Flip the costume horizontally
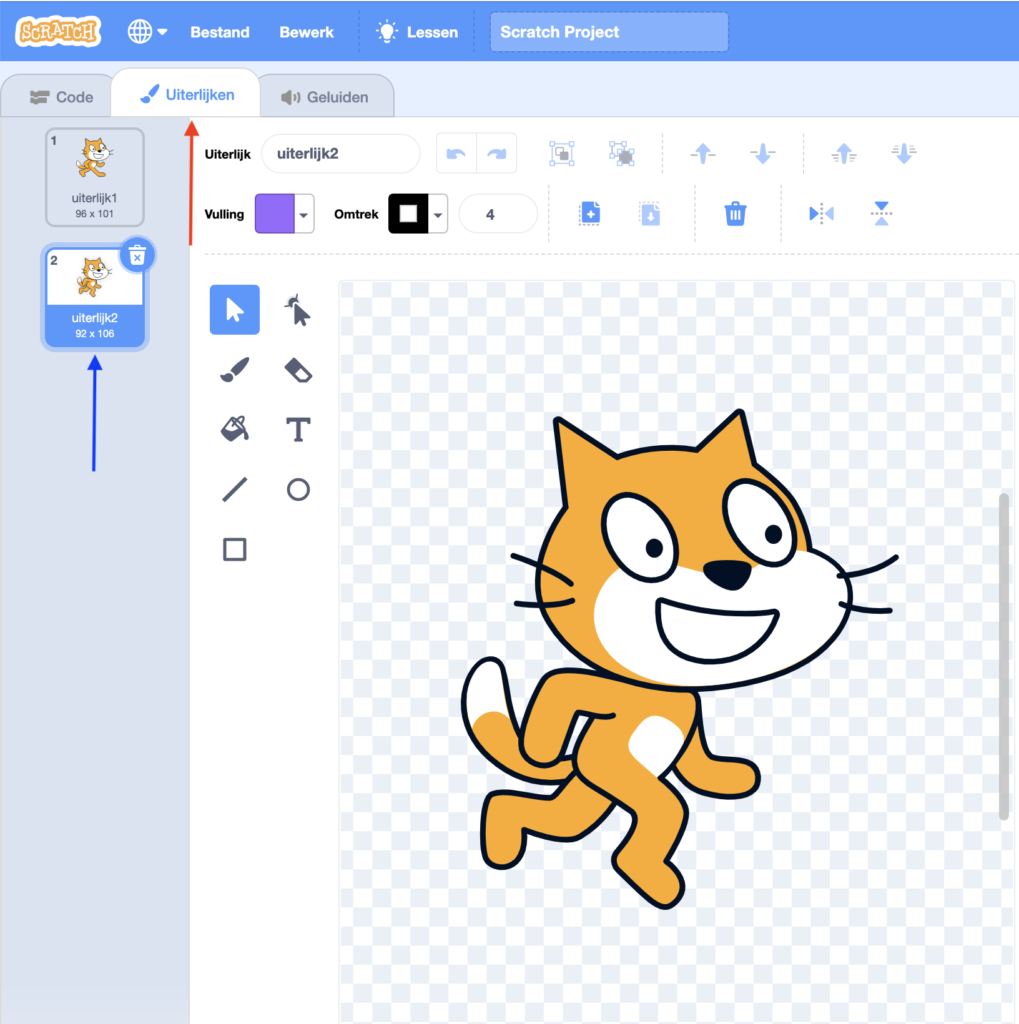This screenshot has width=1019, height=1024. 820,213
